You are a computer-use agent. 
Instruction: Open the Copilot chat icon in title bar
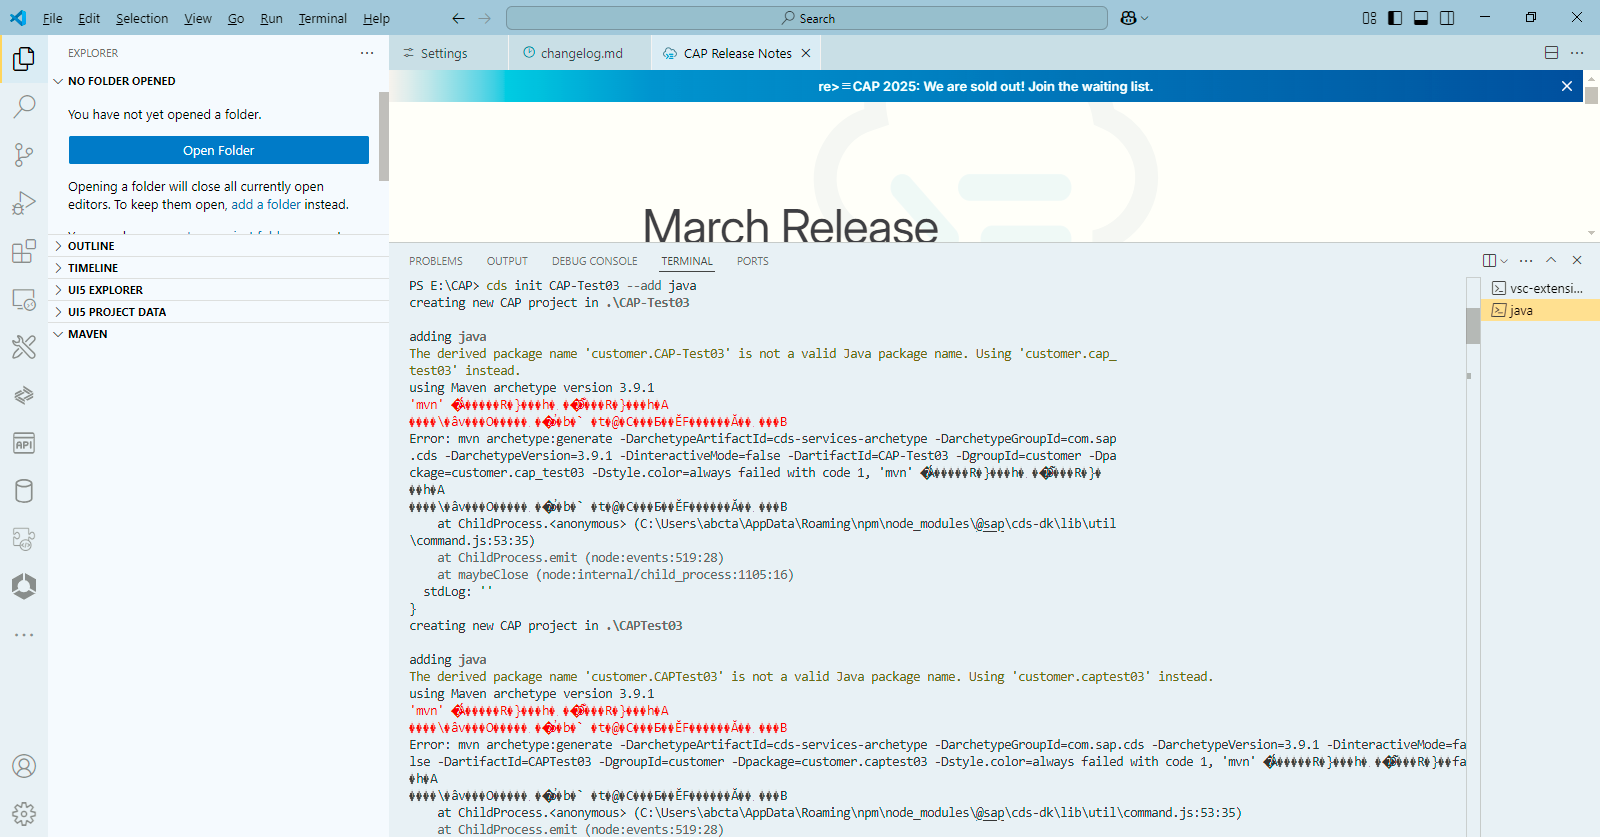click(x=1128, y=18)
